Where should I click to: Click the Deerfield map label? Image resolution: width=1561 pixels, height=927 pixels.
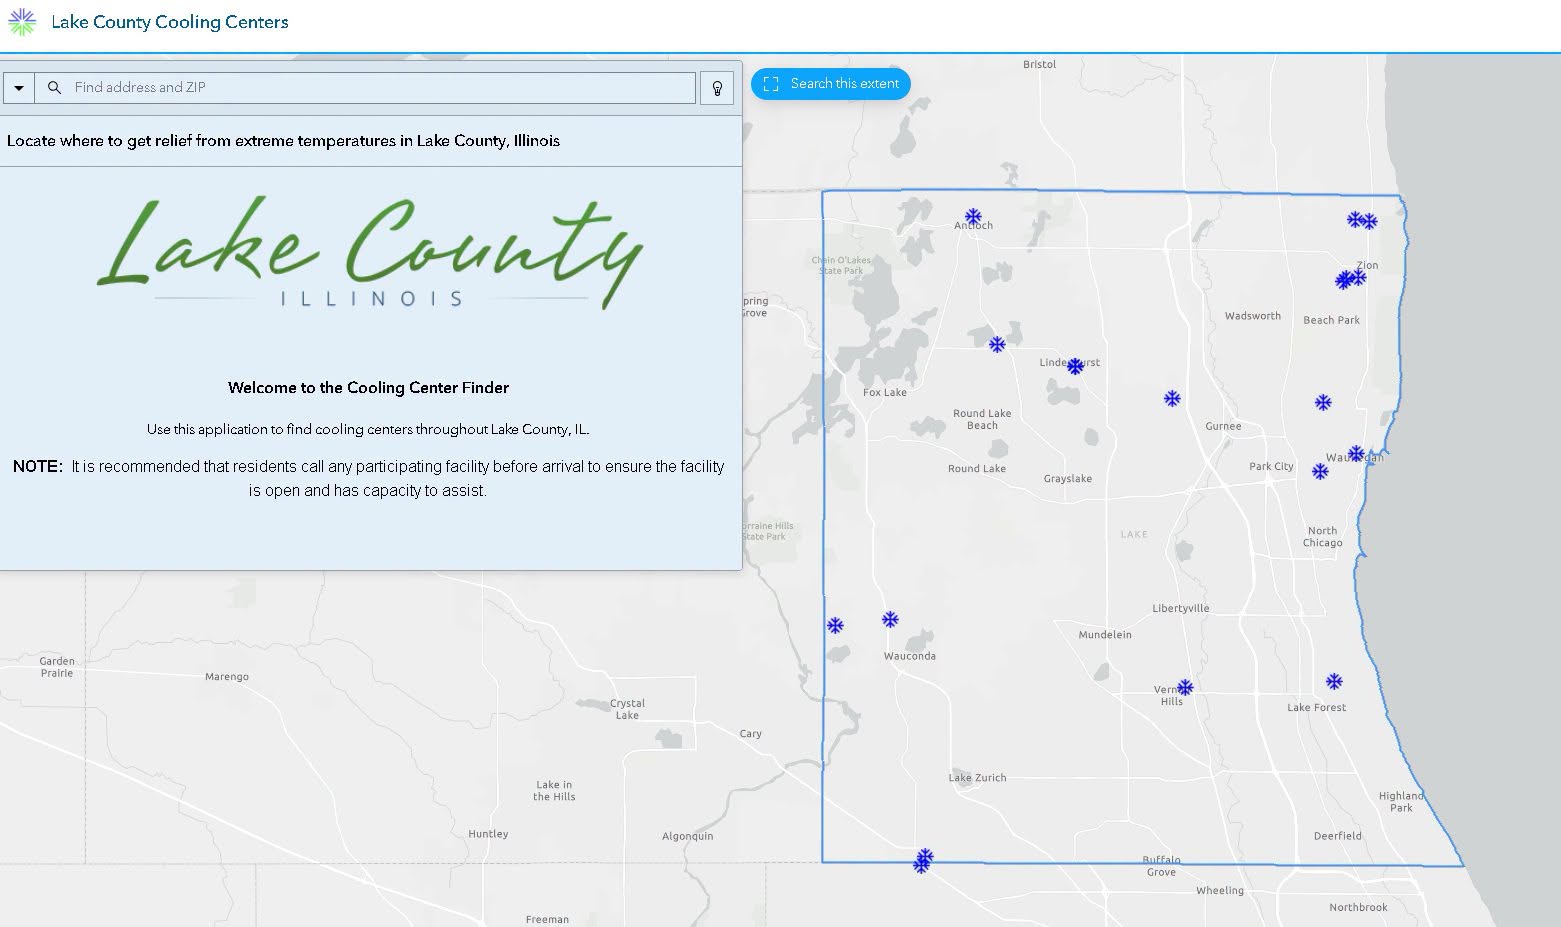[x=1338, y=836]
